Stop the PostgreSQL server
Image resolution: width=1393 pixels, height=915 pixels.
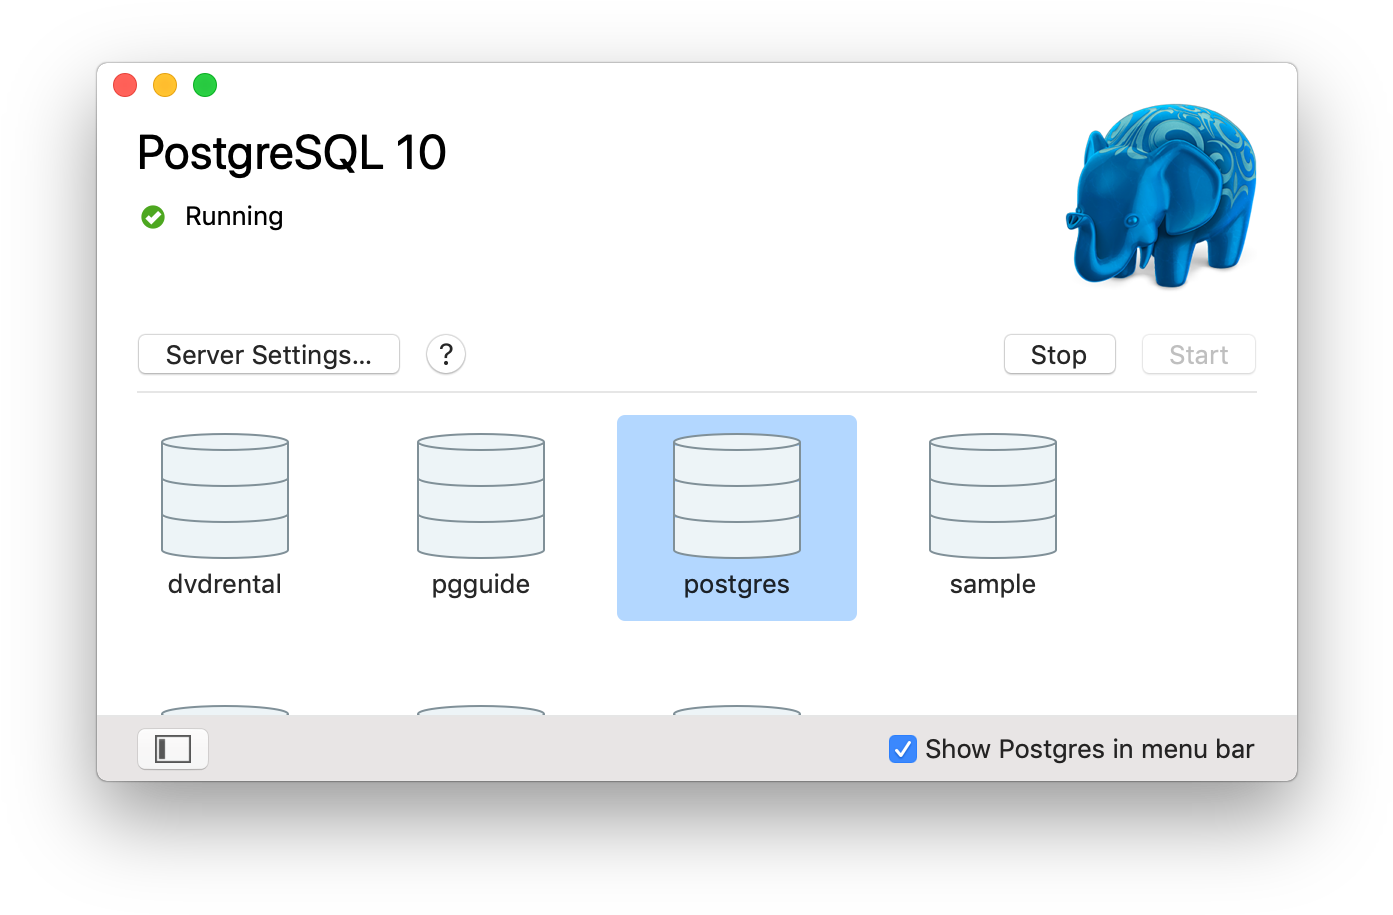(1059, 354)
